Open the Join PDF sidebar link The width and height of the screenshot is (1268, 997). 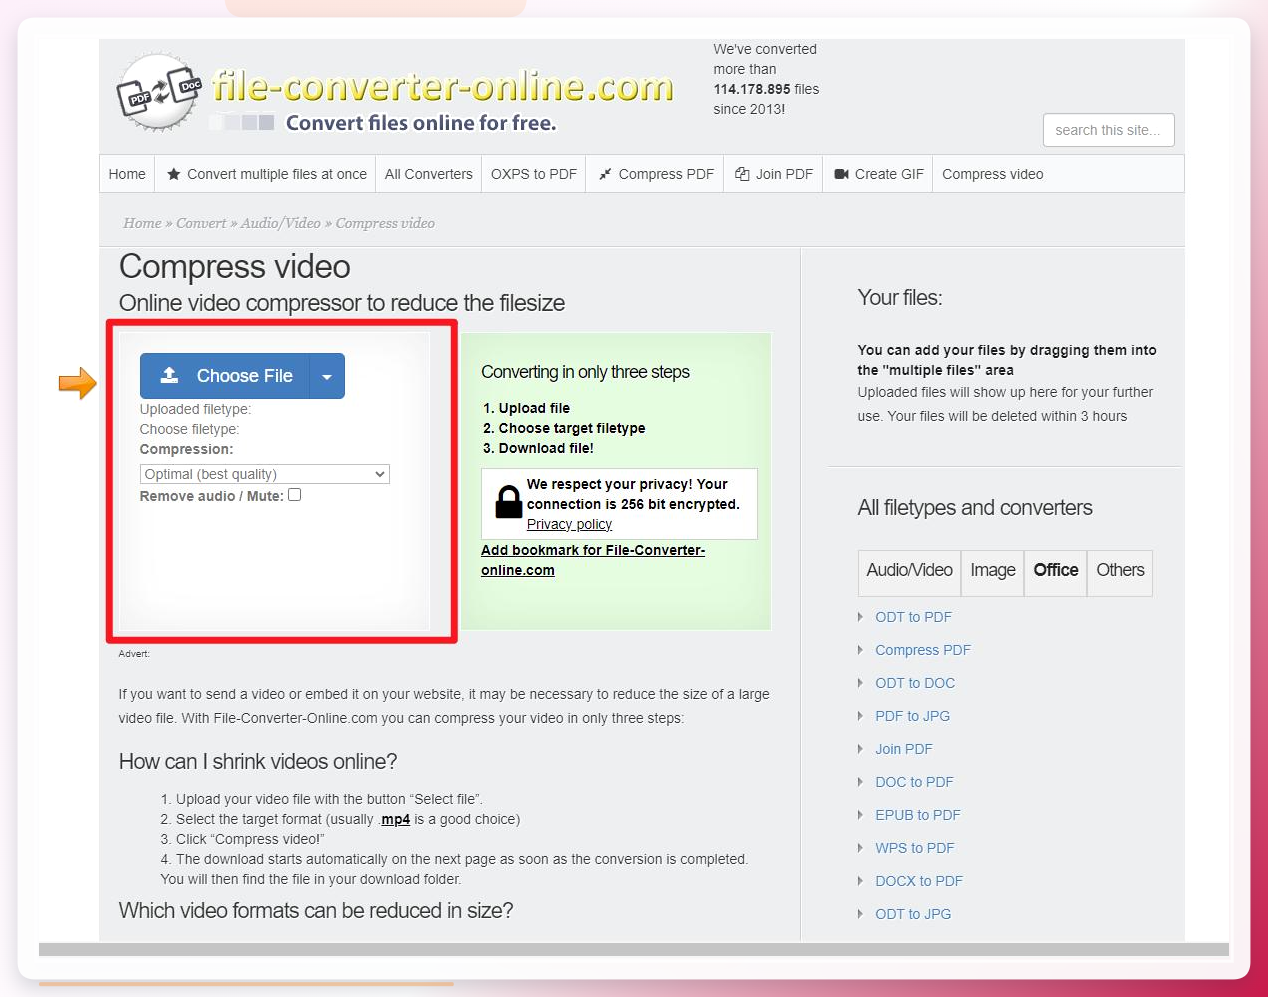(904, 749)
